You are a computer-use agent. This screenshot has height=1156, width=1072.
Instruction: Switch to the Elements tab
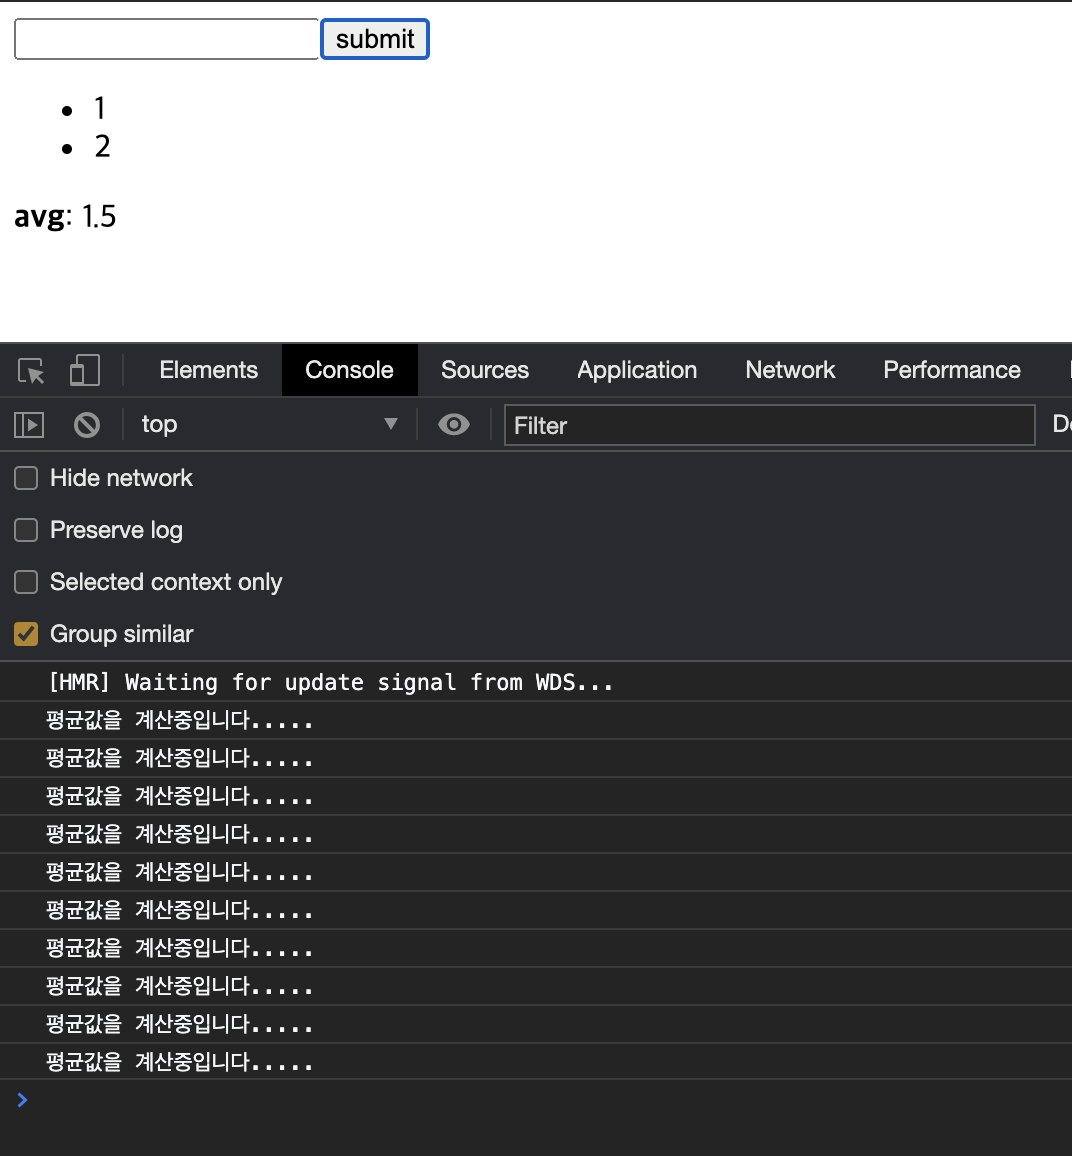coord(209,370)
